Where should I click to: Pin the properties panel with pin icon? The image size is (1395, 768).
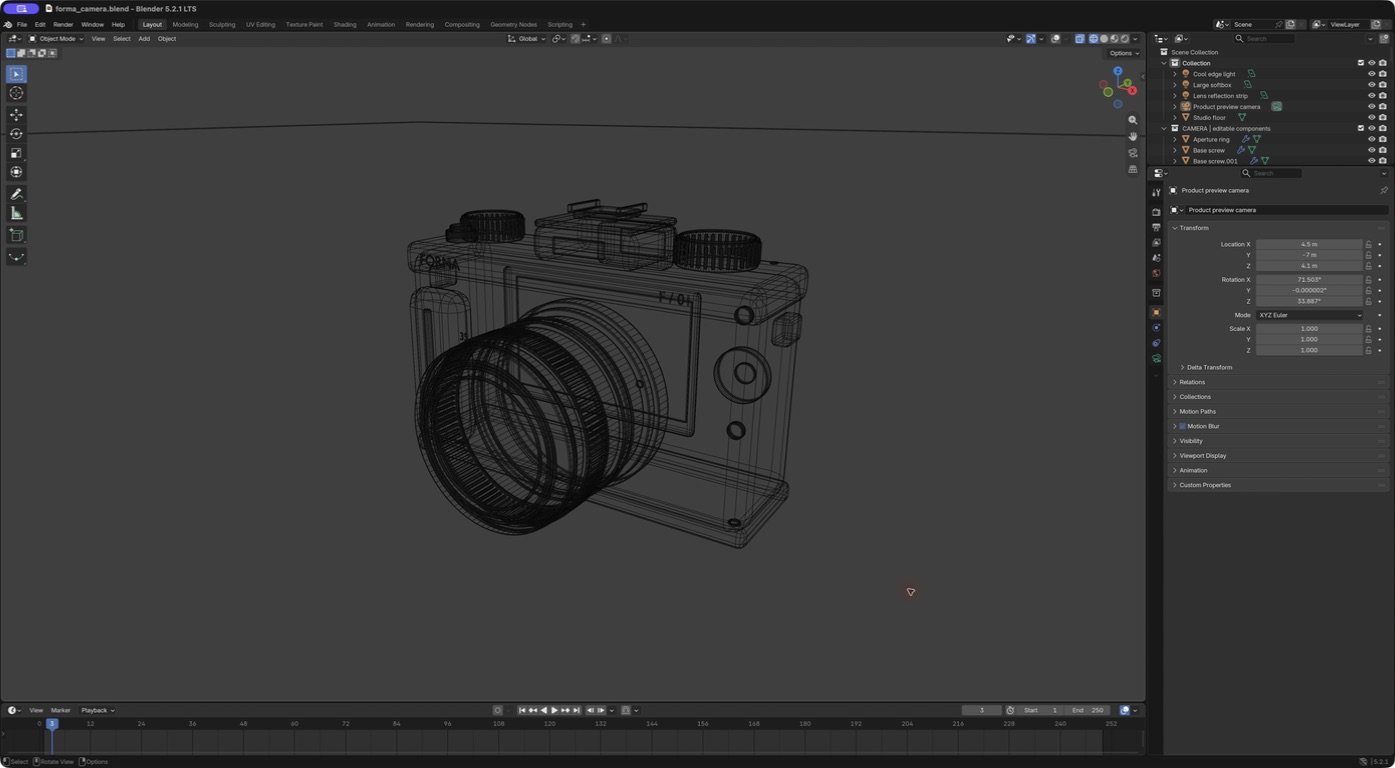coord(1384,190)
